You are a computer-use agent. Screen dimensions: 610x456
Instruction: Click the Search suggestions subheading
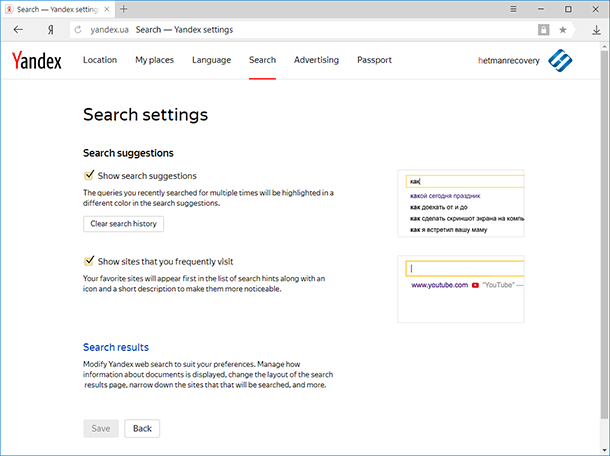pos(128,153)
